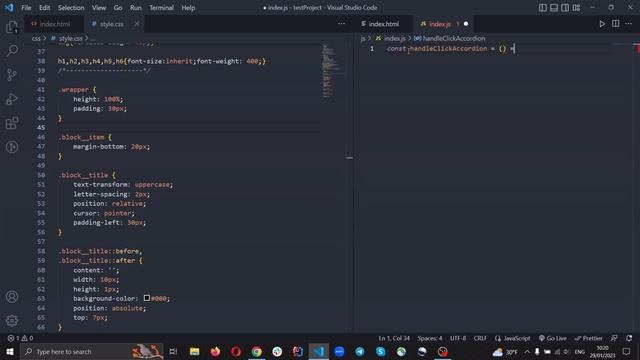The image size is (640, 360).
Task: Click the ENG language indicator in tray
Action: 580,351
